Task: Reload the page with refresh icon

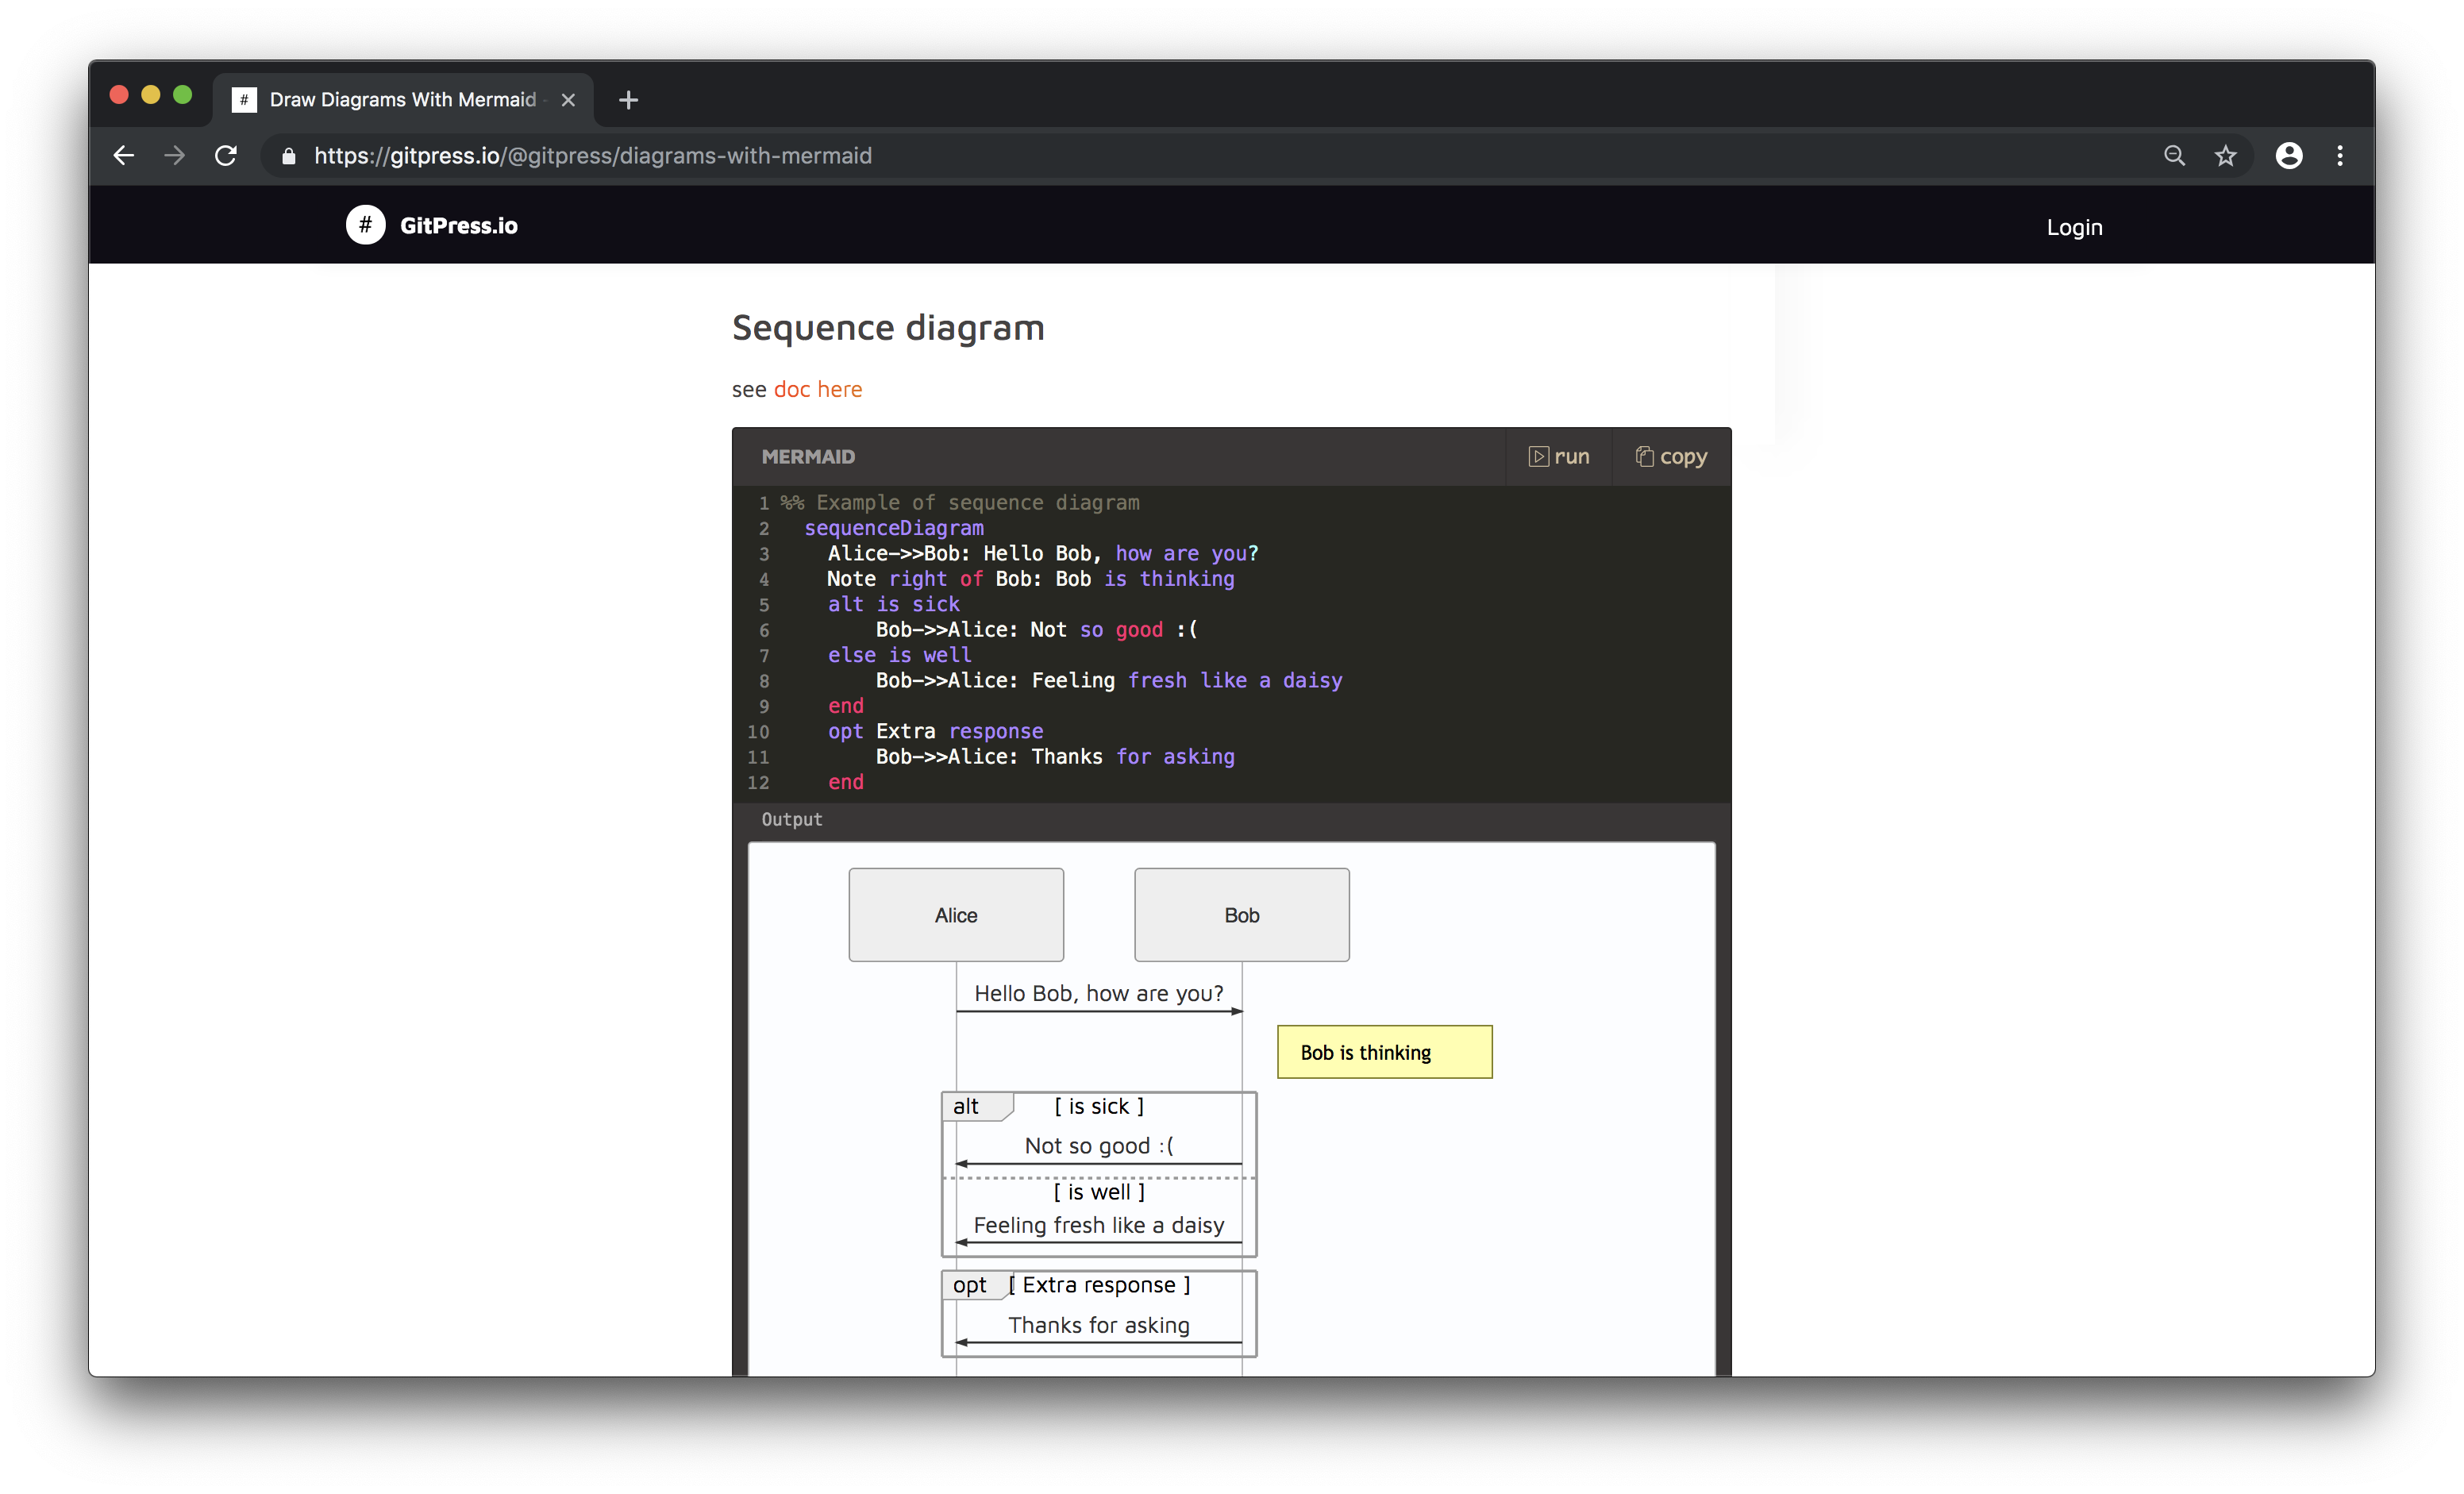Action: click(226, 156)
